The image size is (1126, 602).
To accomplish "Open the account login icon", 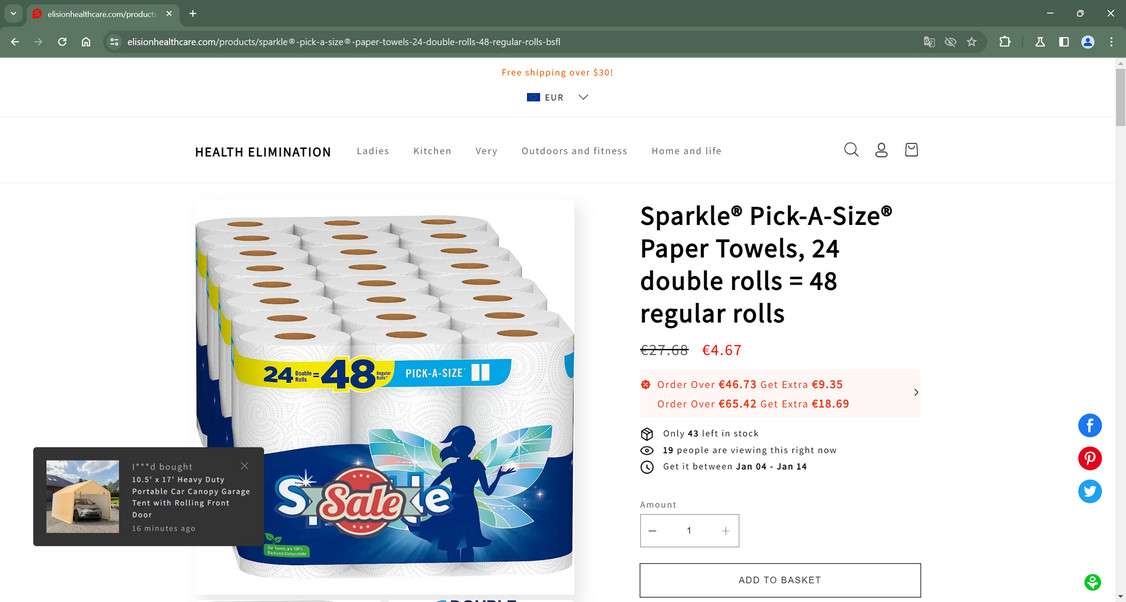I will pos(881,149).
